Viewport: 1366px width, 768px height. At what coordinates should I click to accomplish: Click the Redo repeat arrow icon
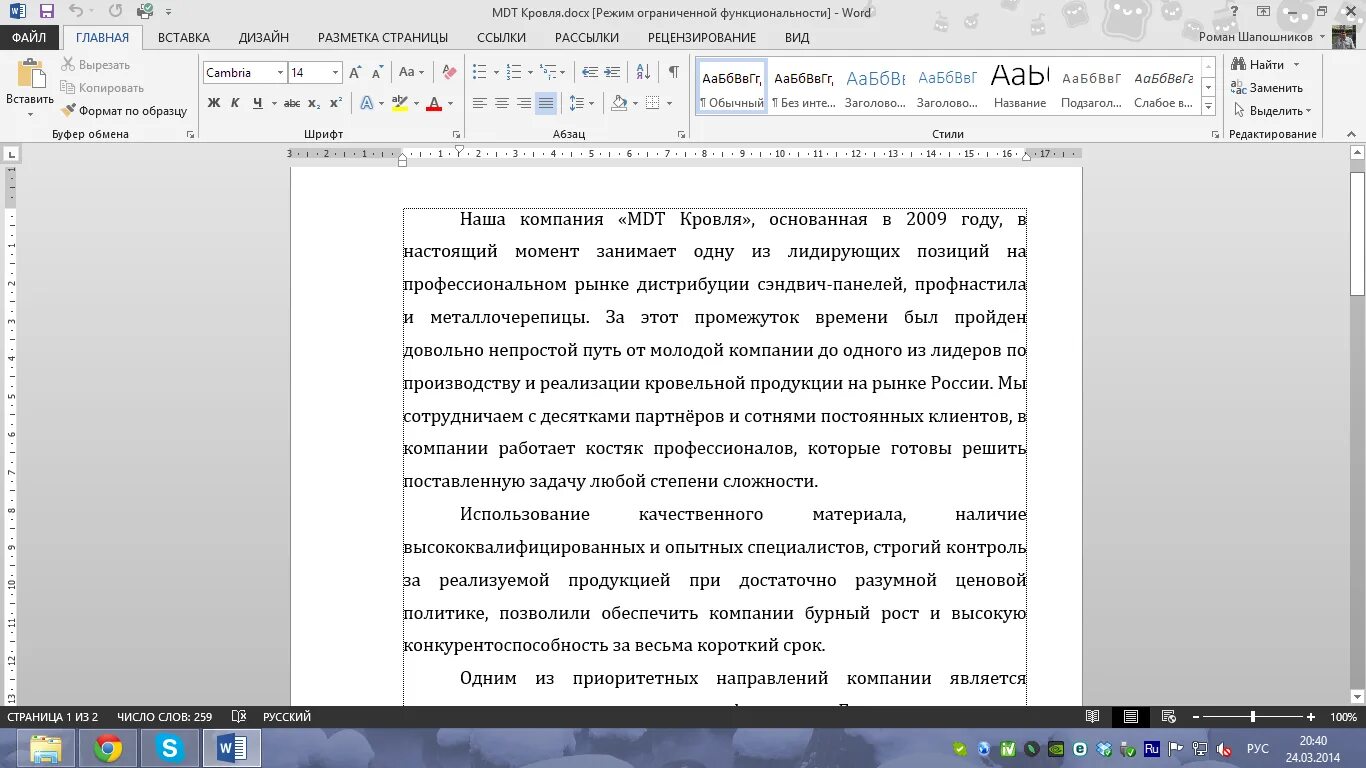coord(115,12)
